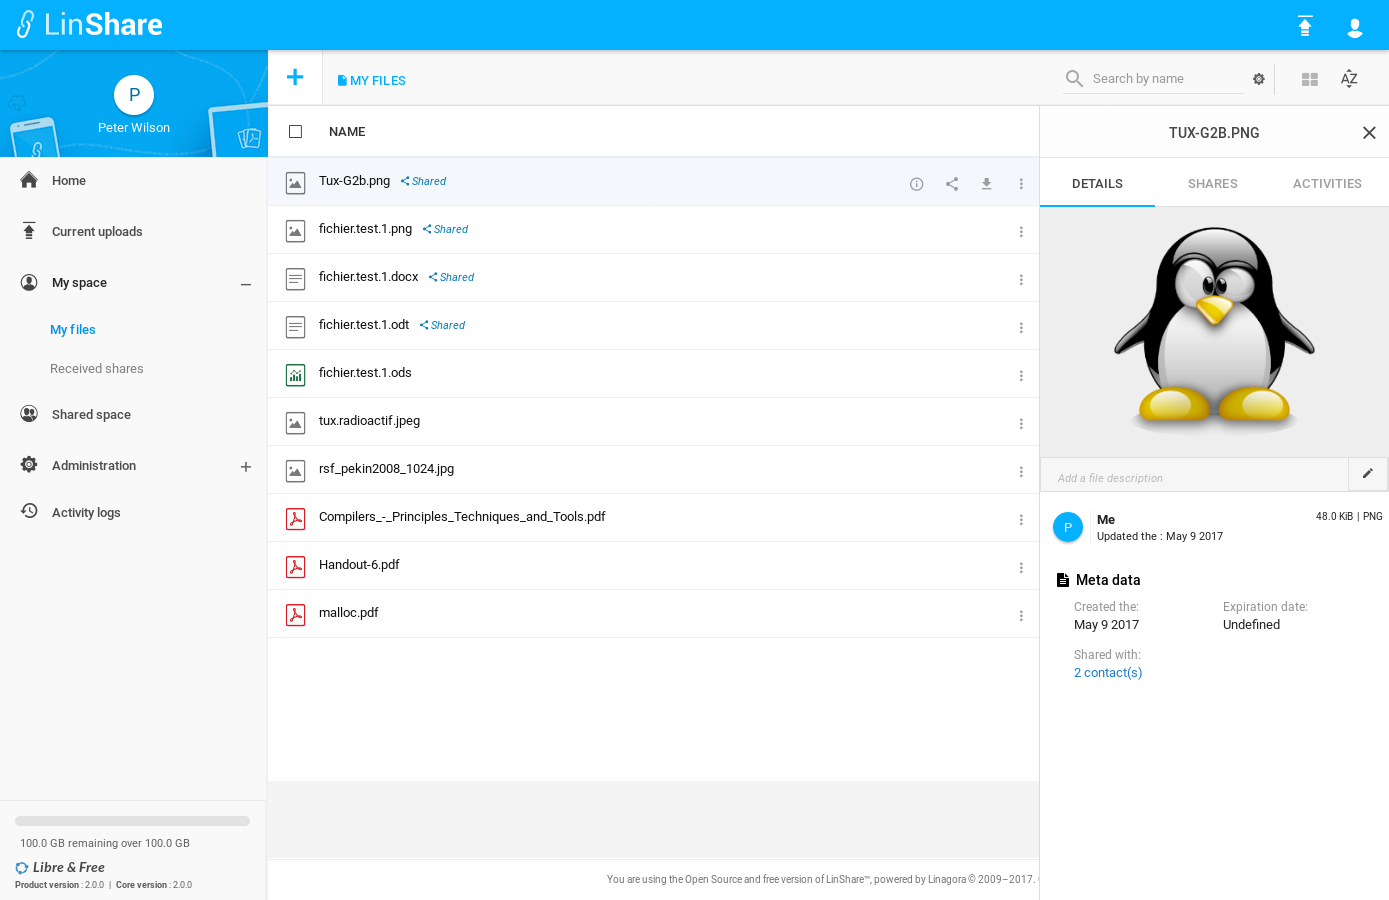Select the tux.radioactif.jpeg file name
Screen dimensions: 1389x900
click(x=370, y=421)
